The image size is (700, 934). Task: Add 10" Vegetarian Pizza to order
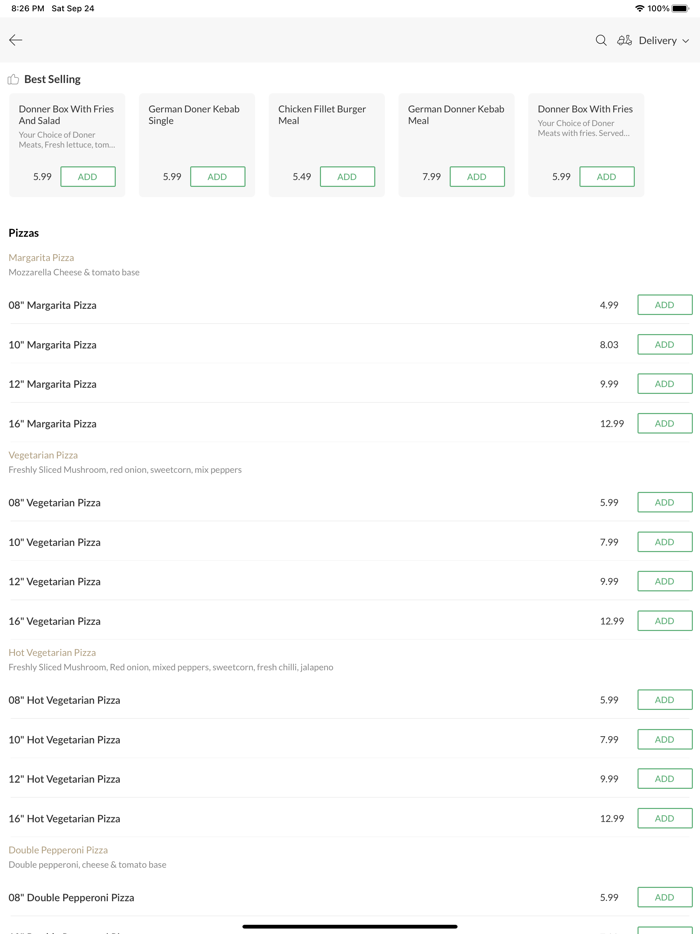(664, 542)
